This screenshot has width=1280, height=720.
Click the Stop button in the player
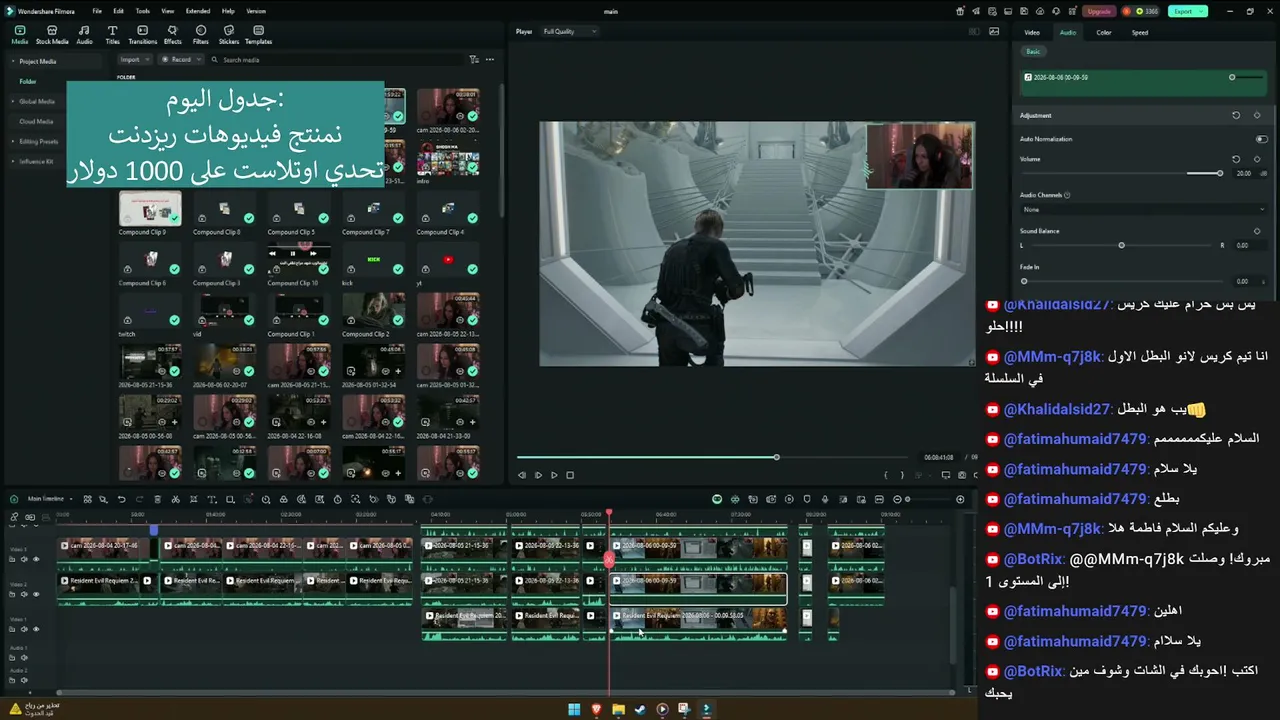[x=570, y=475]
